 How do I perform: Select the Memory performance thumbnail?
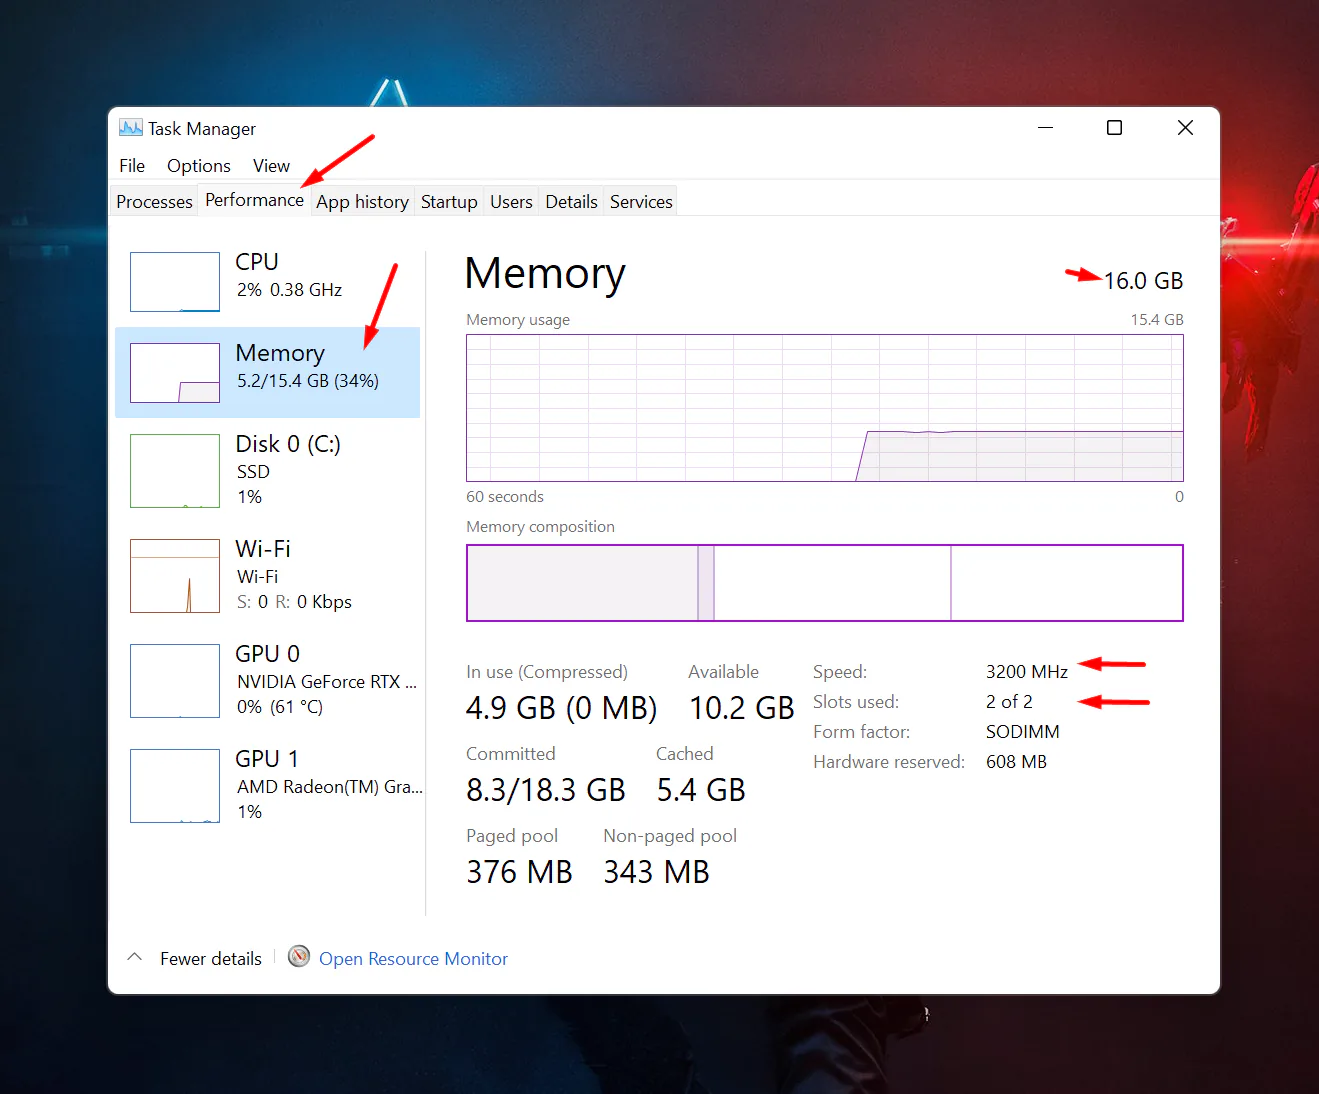click(x=175, y=373)
